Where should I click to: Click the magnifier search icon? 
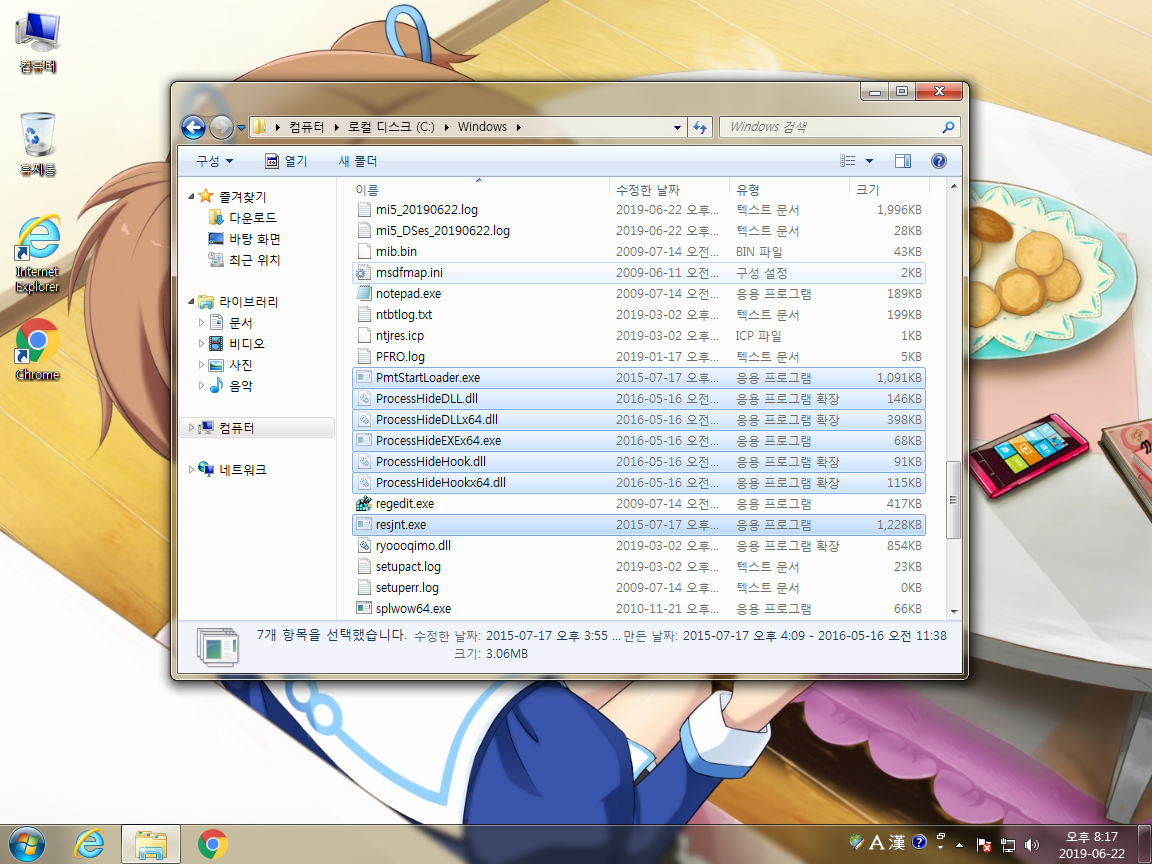(948, 127)
